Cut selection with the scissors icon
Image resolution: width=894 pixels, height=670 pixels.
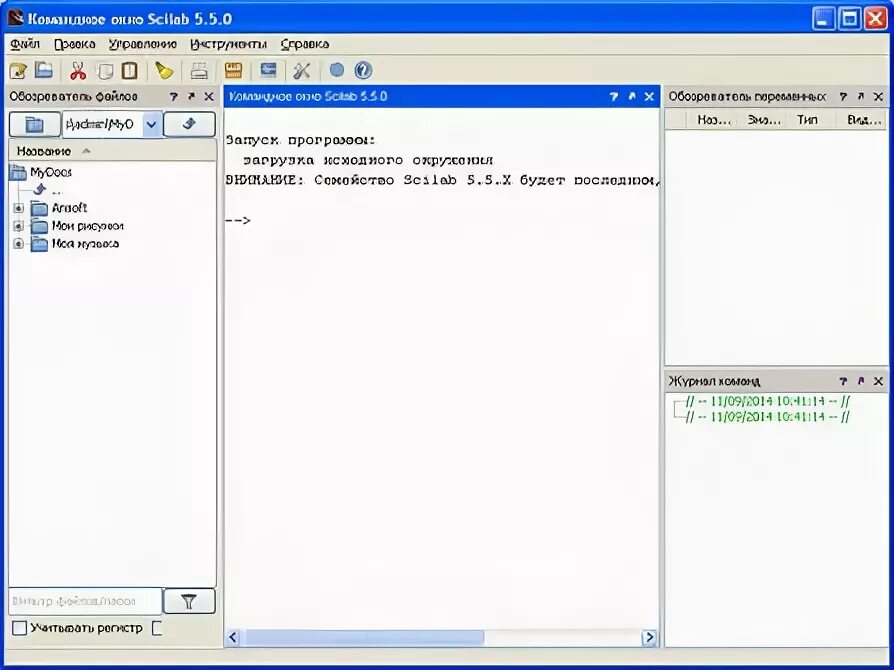pos(78,71)
